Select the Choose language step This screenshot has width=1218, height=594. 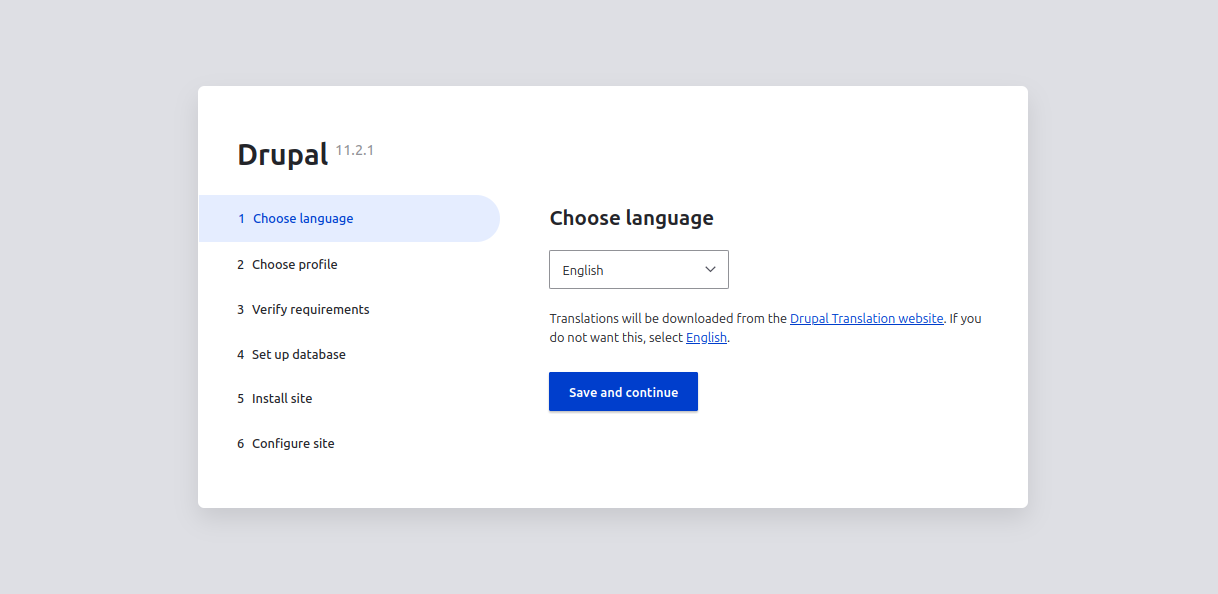[x=349, y=219]
